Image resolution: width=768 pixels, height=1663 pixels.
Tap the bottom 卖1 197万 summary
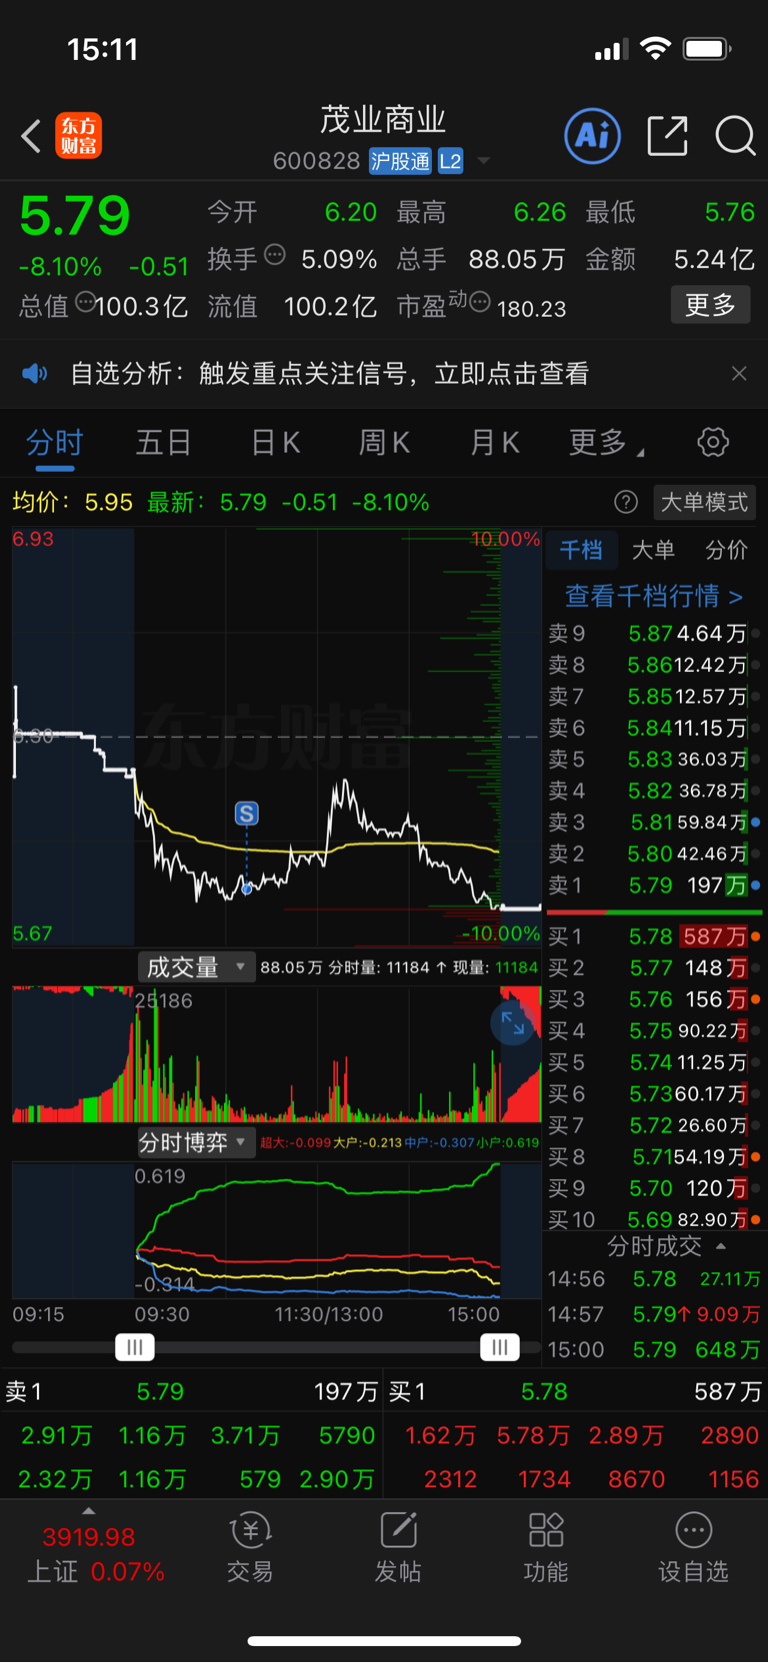pos(192,1392)
